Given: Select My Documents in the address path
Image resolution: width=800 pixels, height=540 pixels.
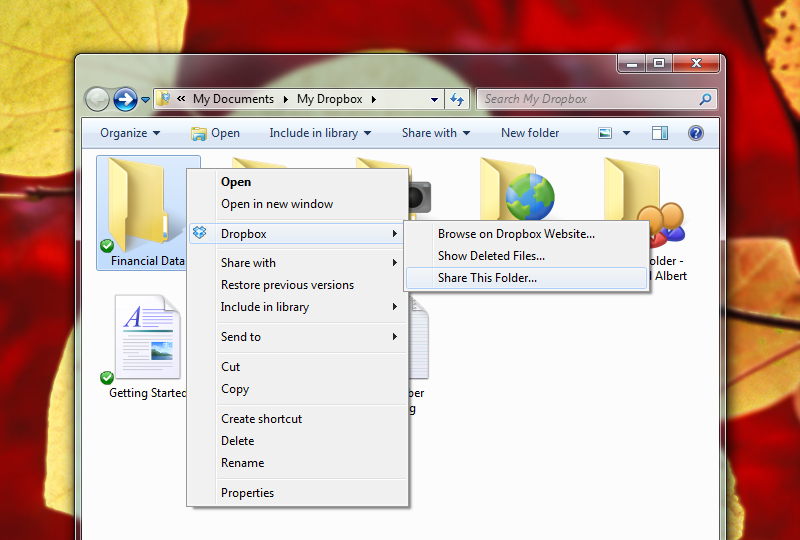Looking at the screenshot, I should 233,99.
